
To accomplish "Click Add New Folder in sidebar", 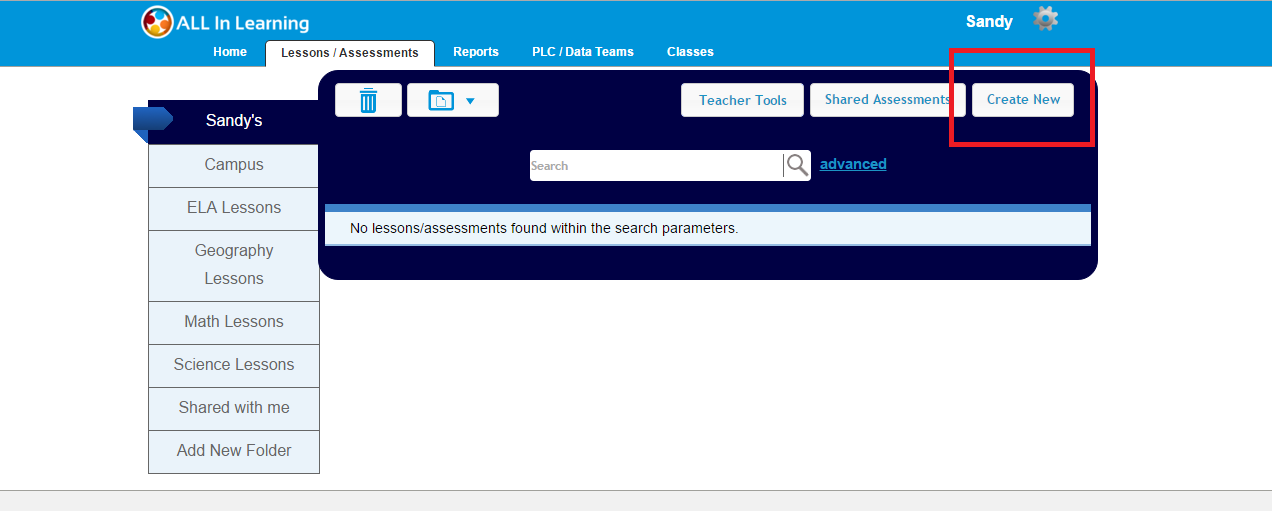I will (x=234, y=451).
